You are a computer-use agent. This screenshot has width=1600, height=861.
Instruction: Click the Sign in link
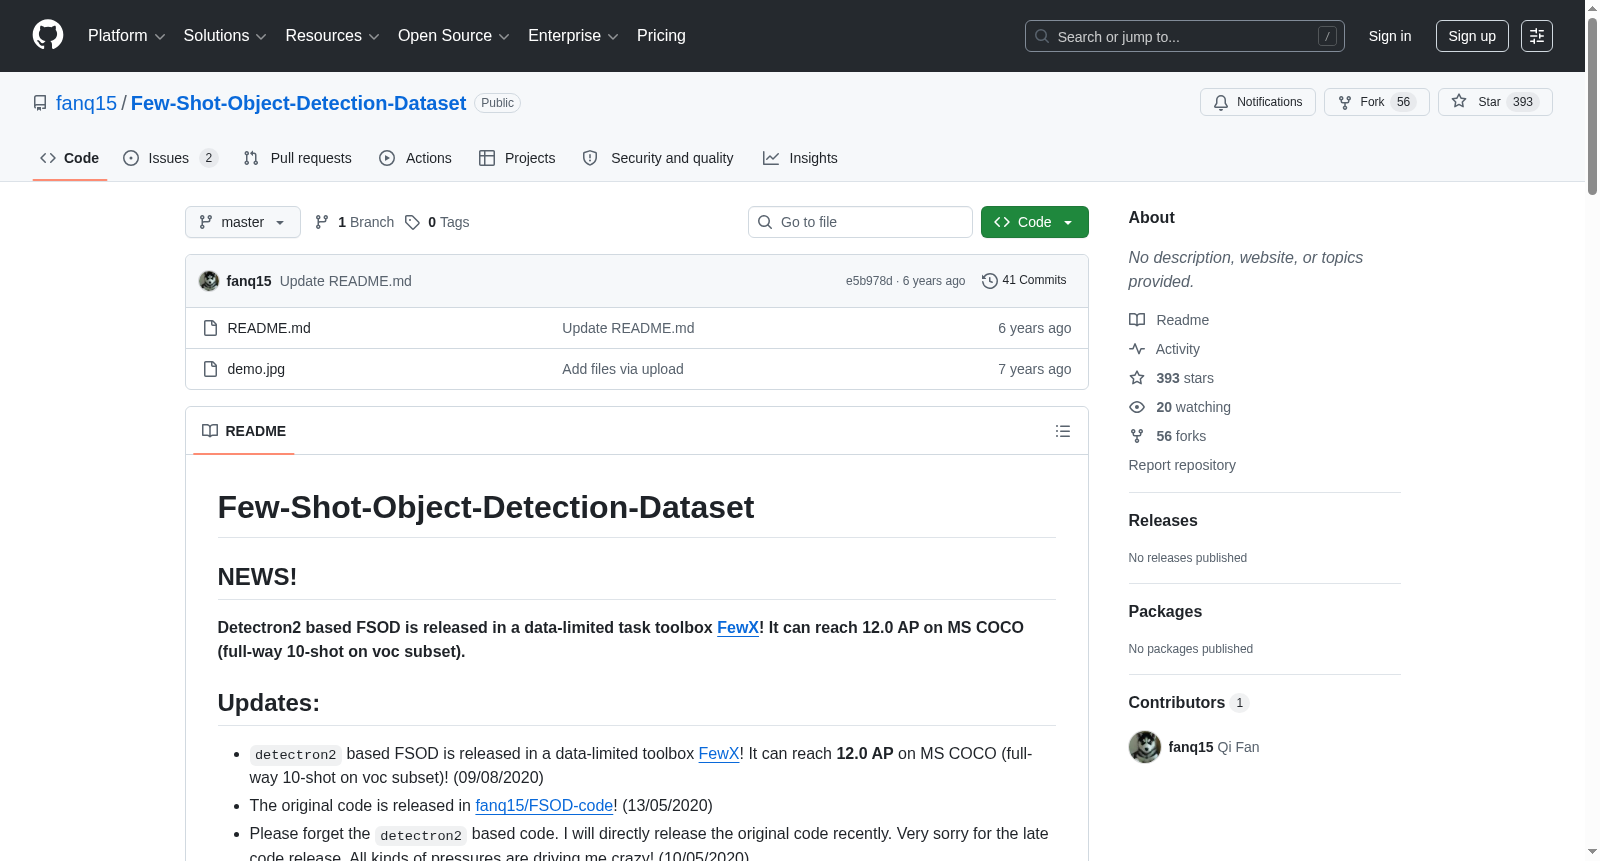1390,36
